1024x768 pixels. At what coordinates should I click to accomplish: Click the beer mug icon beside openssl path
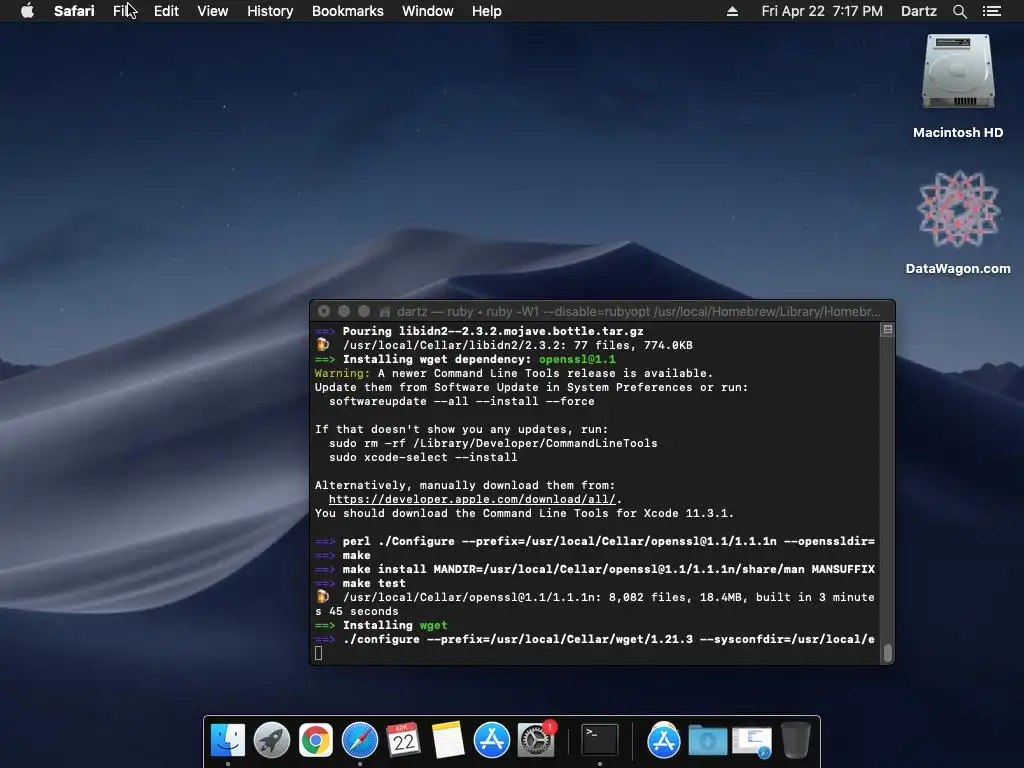(x=323, y=596)
